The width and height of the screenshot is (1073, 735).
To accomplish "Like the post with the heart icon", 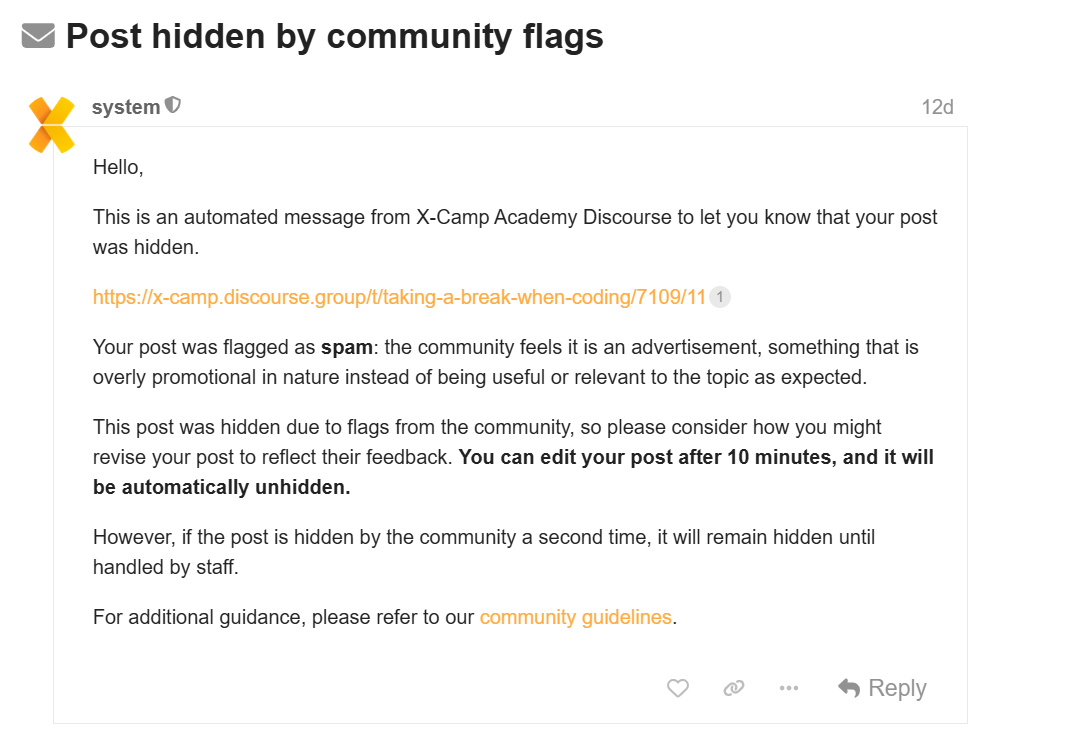I will pos(677,688).
